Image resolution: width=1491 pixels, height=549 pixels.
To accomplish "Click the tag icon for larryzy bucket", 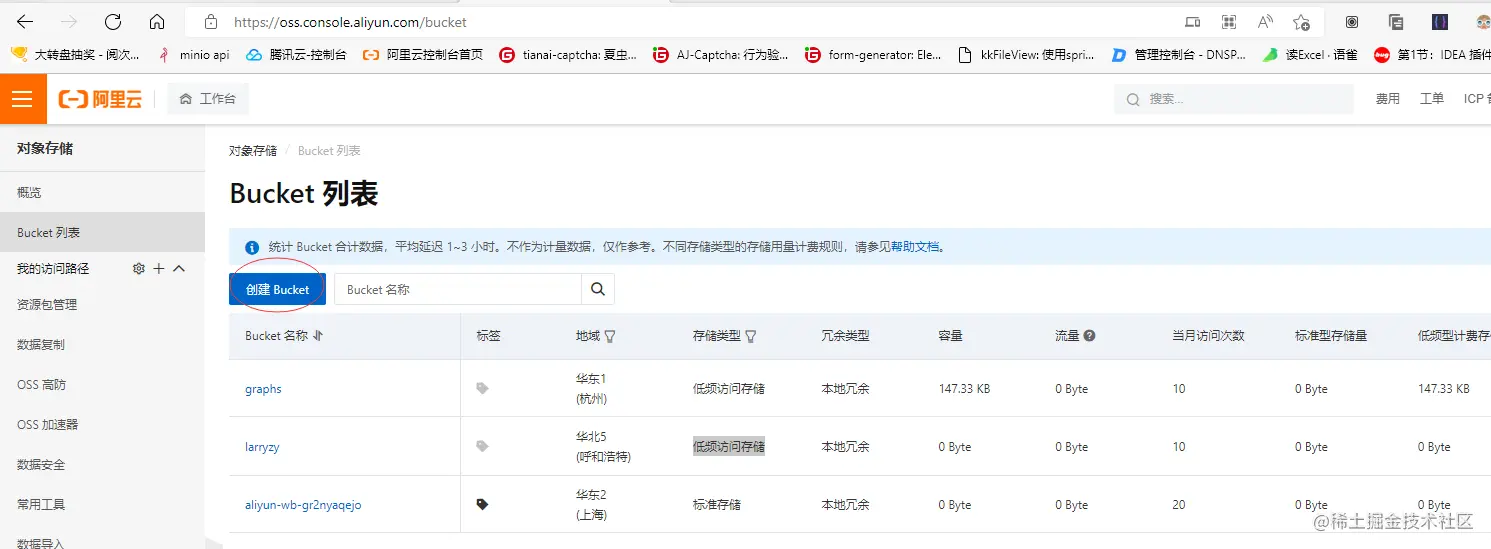I will [x=482, y=446].
